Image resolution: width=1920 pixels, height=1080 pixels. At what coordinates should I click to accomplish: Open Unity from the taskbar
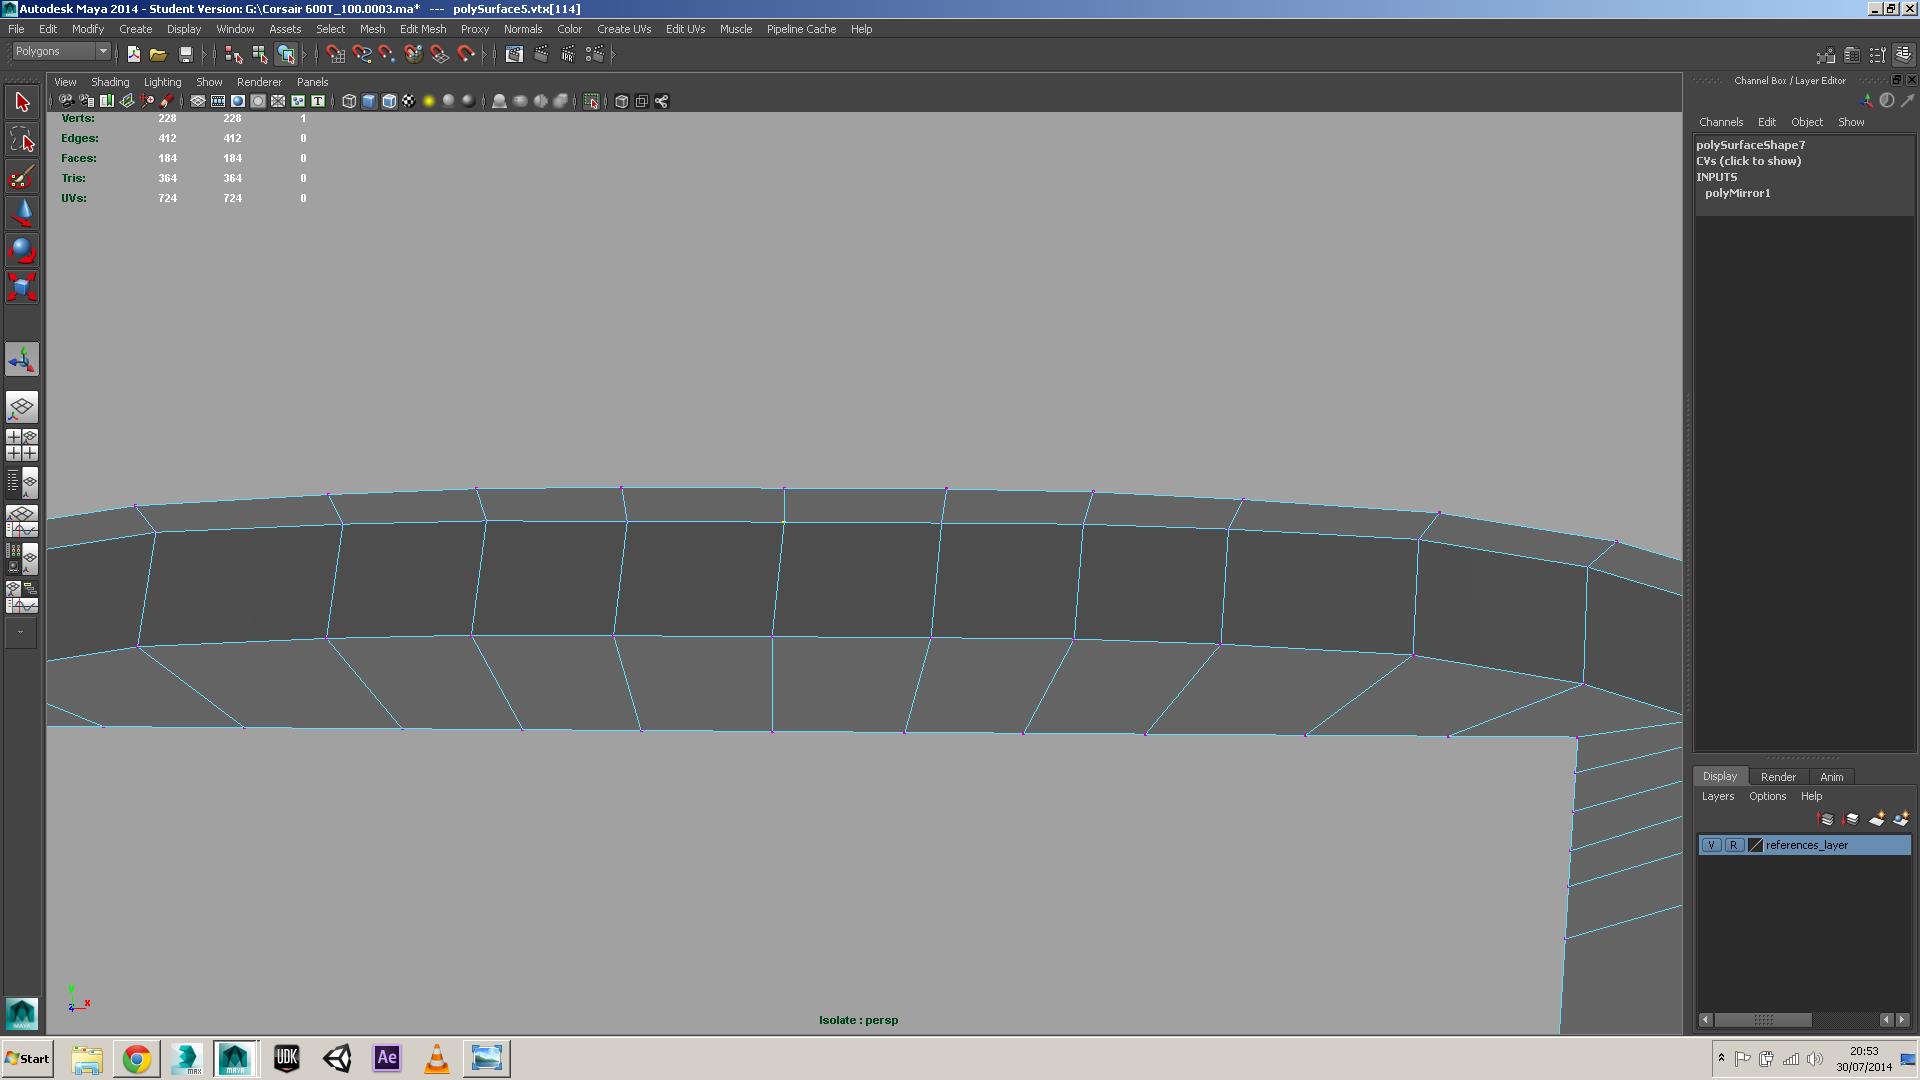point(337,1059)
